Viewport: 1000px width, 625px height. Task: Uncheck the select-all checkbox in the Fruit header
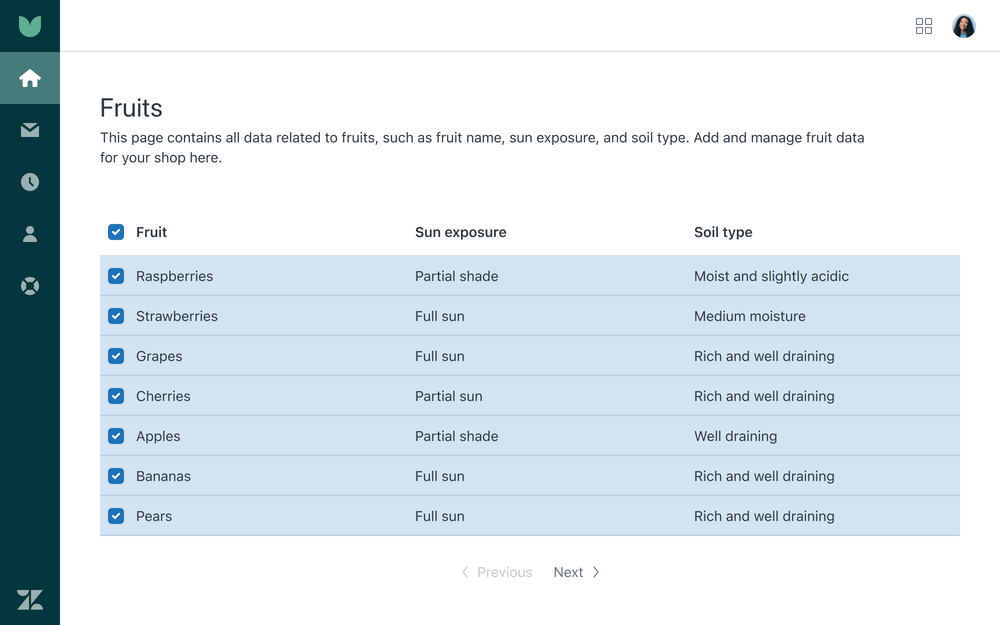(x=116, y=231)
